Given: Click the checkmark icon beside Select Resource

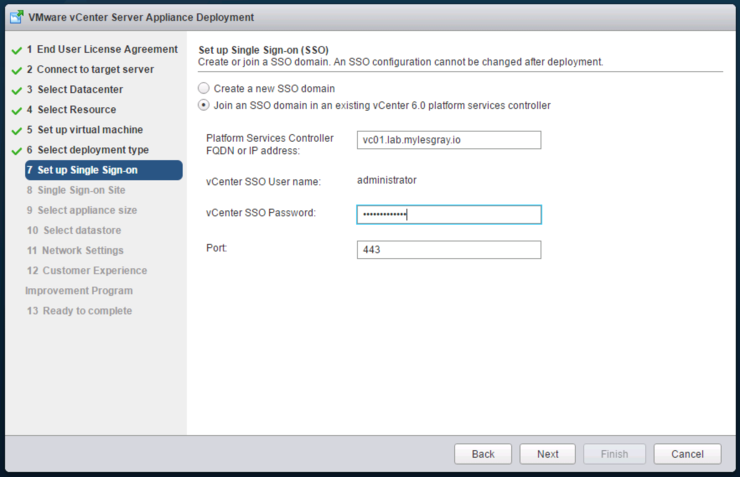Looking at the screenshot, I should click(x=17, y=111).
